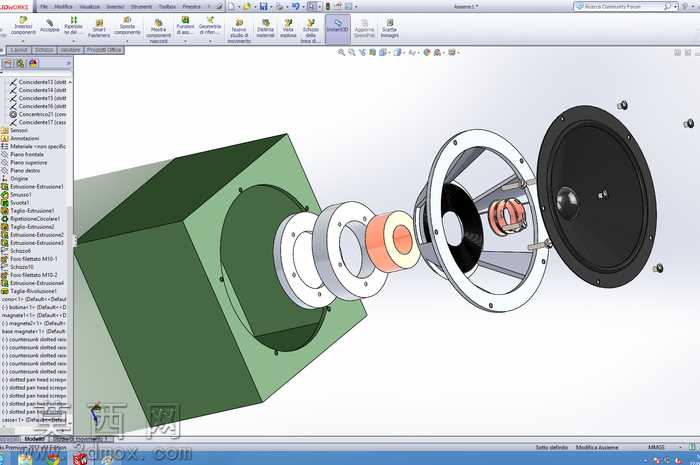Click the Edit appearance color sphere icon
The height and width of the screenshot is (465, 700).
tap(426, 53)
